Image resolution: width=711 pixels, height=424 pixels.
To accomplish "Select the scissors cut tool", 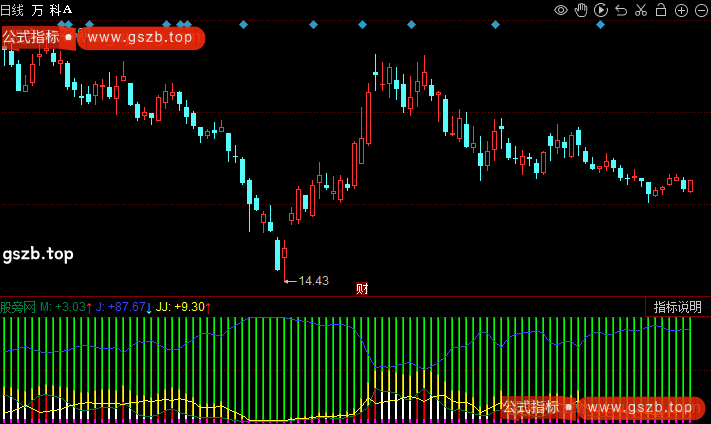I will pos(641,10).
